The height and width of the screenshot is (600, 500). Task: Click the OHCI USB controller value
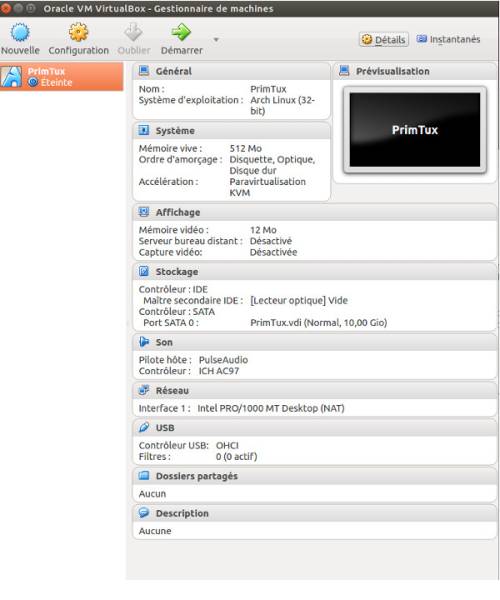pyautogui.click(x=227, y=445)
